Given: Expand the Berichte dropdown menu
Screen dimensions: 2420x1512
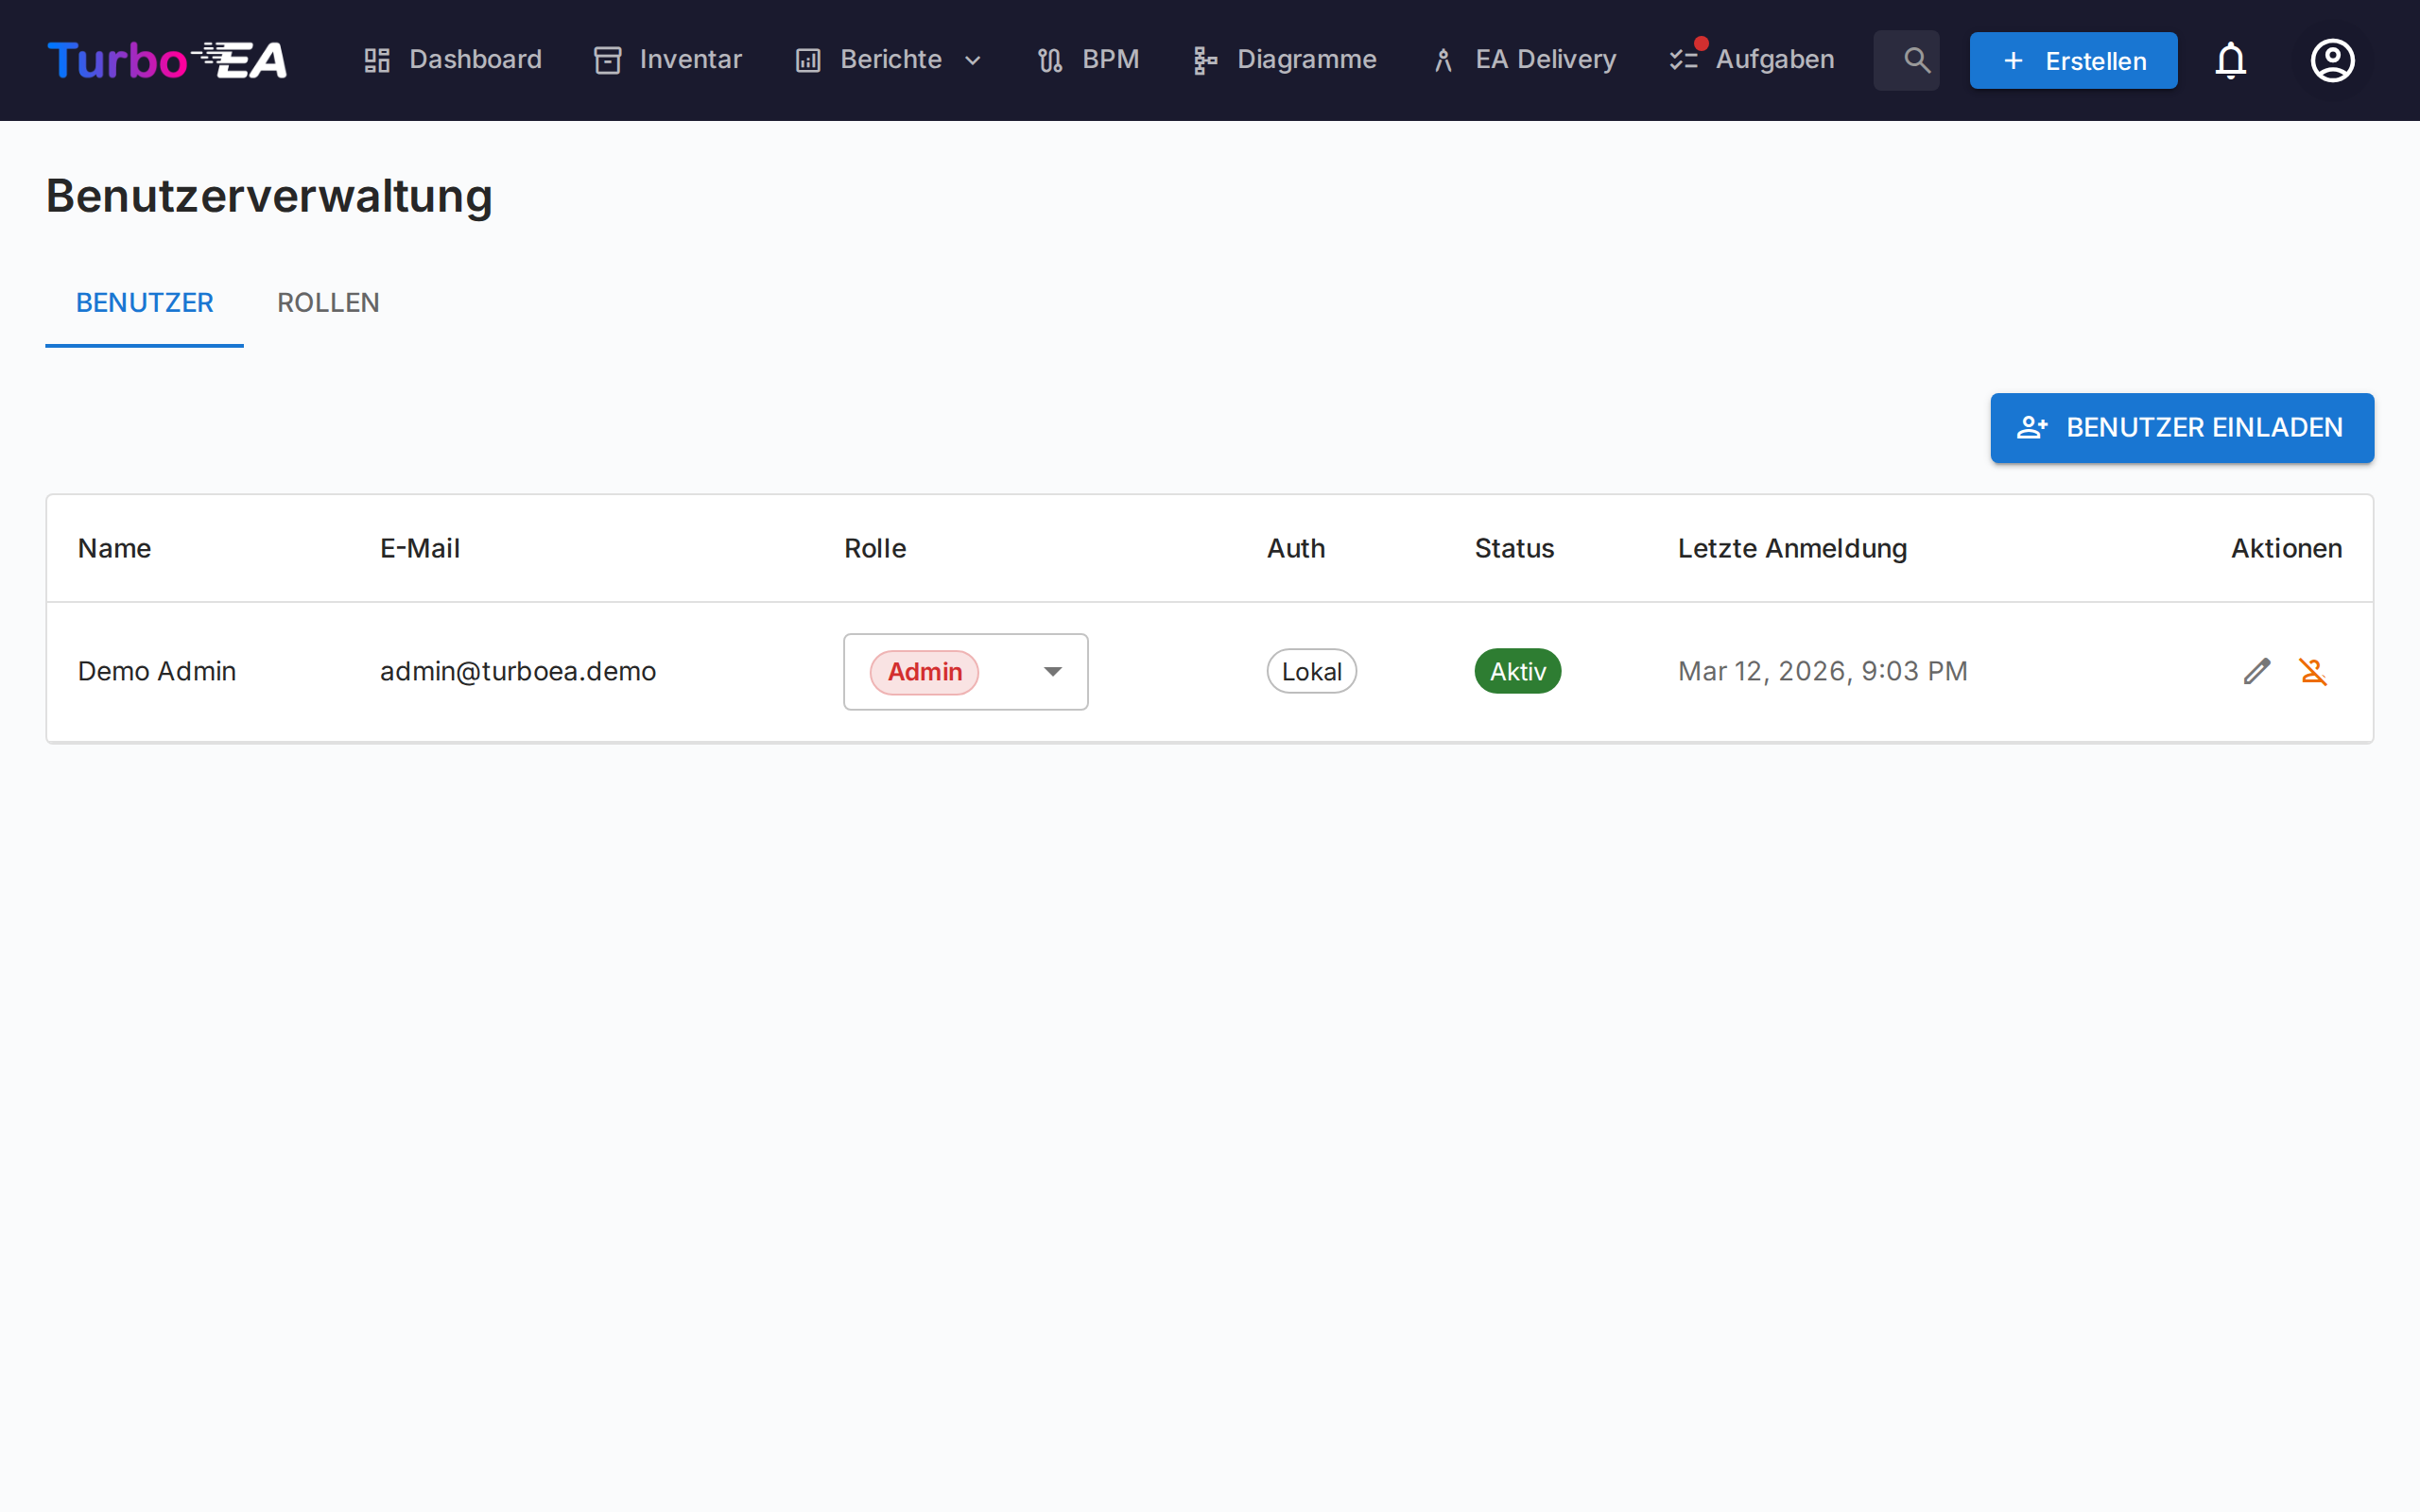Looking at the screenshot, I should [889, 60].
